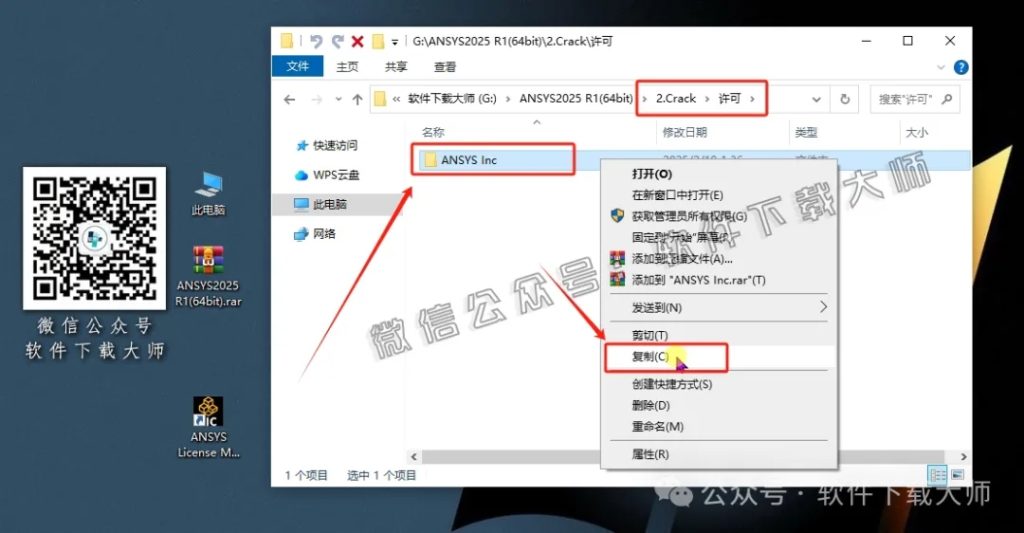Open the 文件 ribbon tab

[297, 66]
